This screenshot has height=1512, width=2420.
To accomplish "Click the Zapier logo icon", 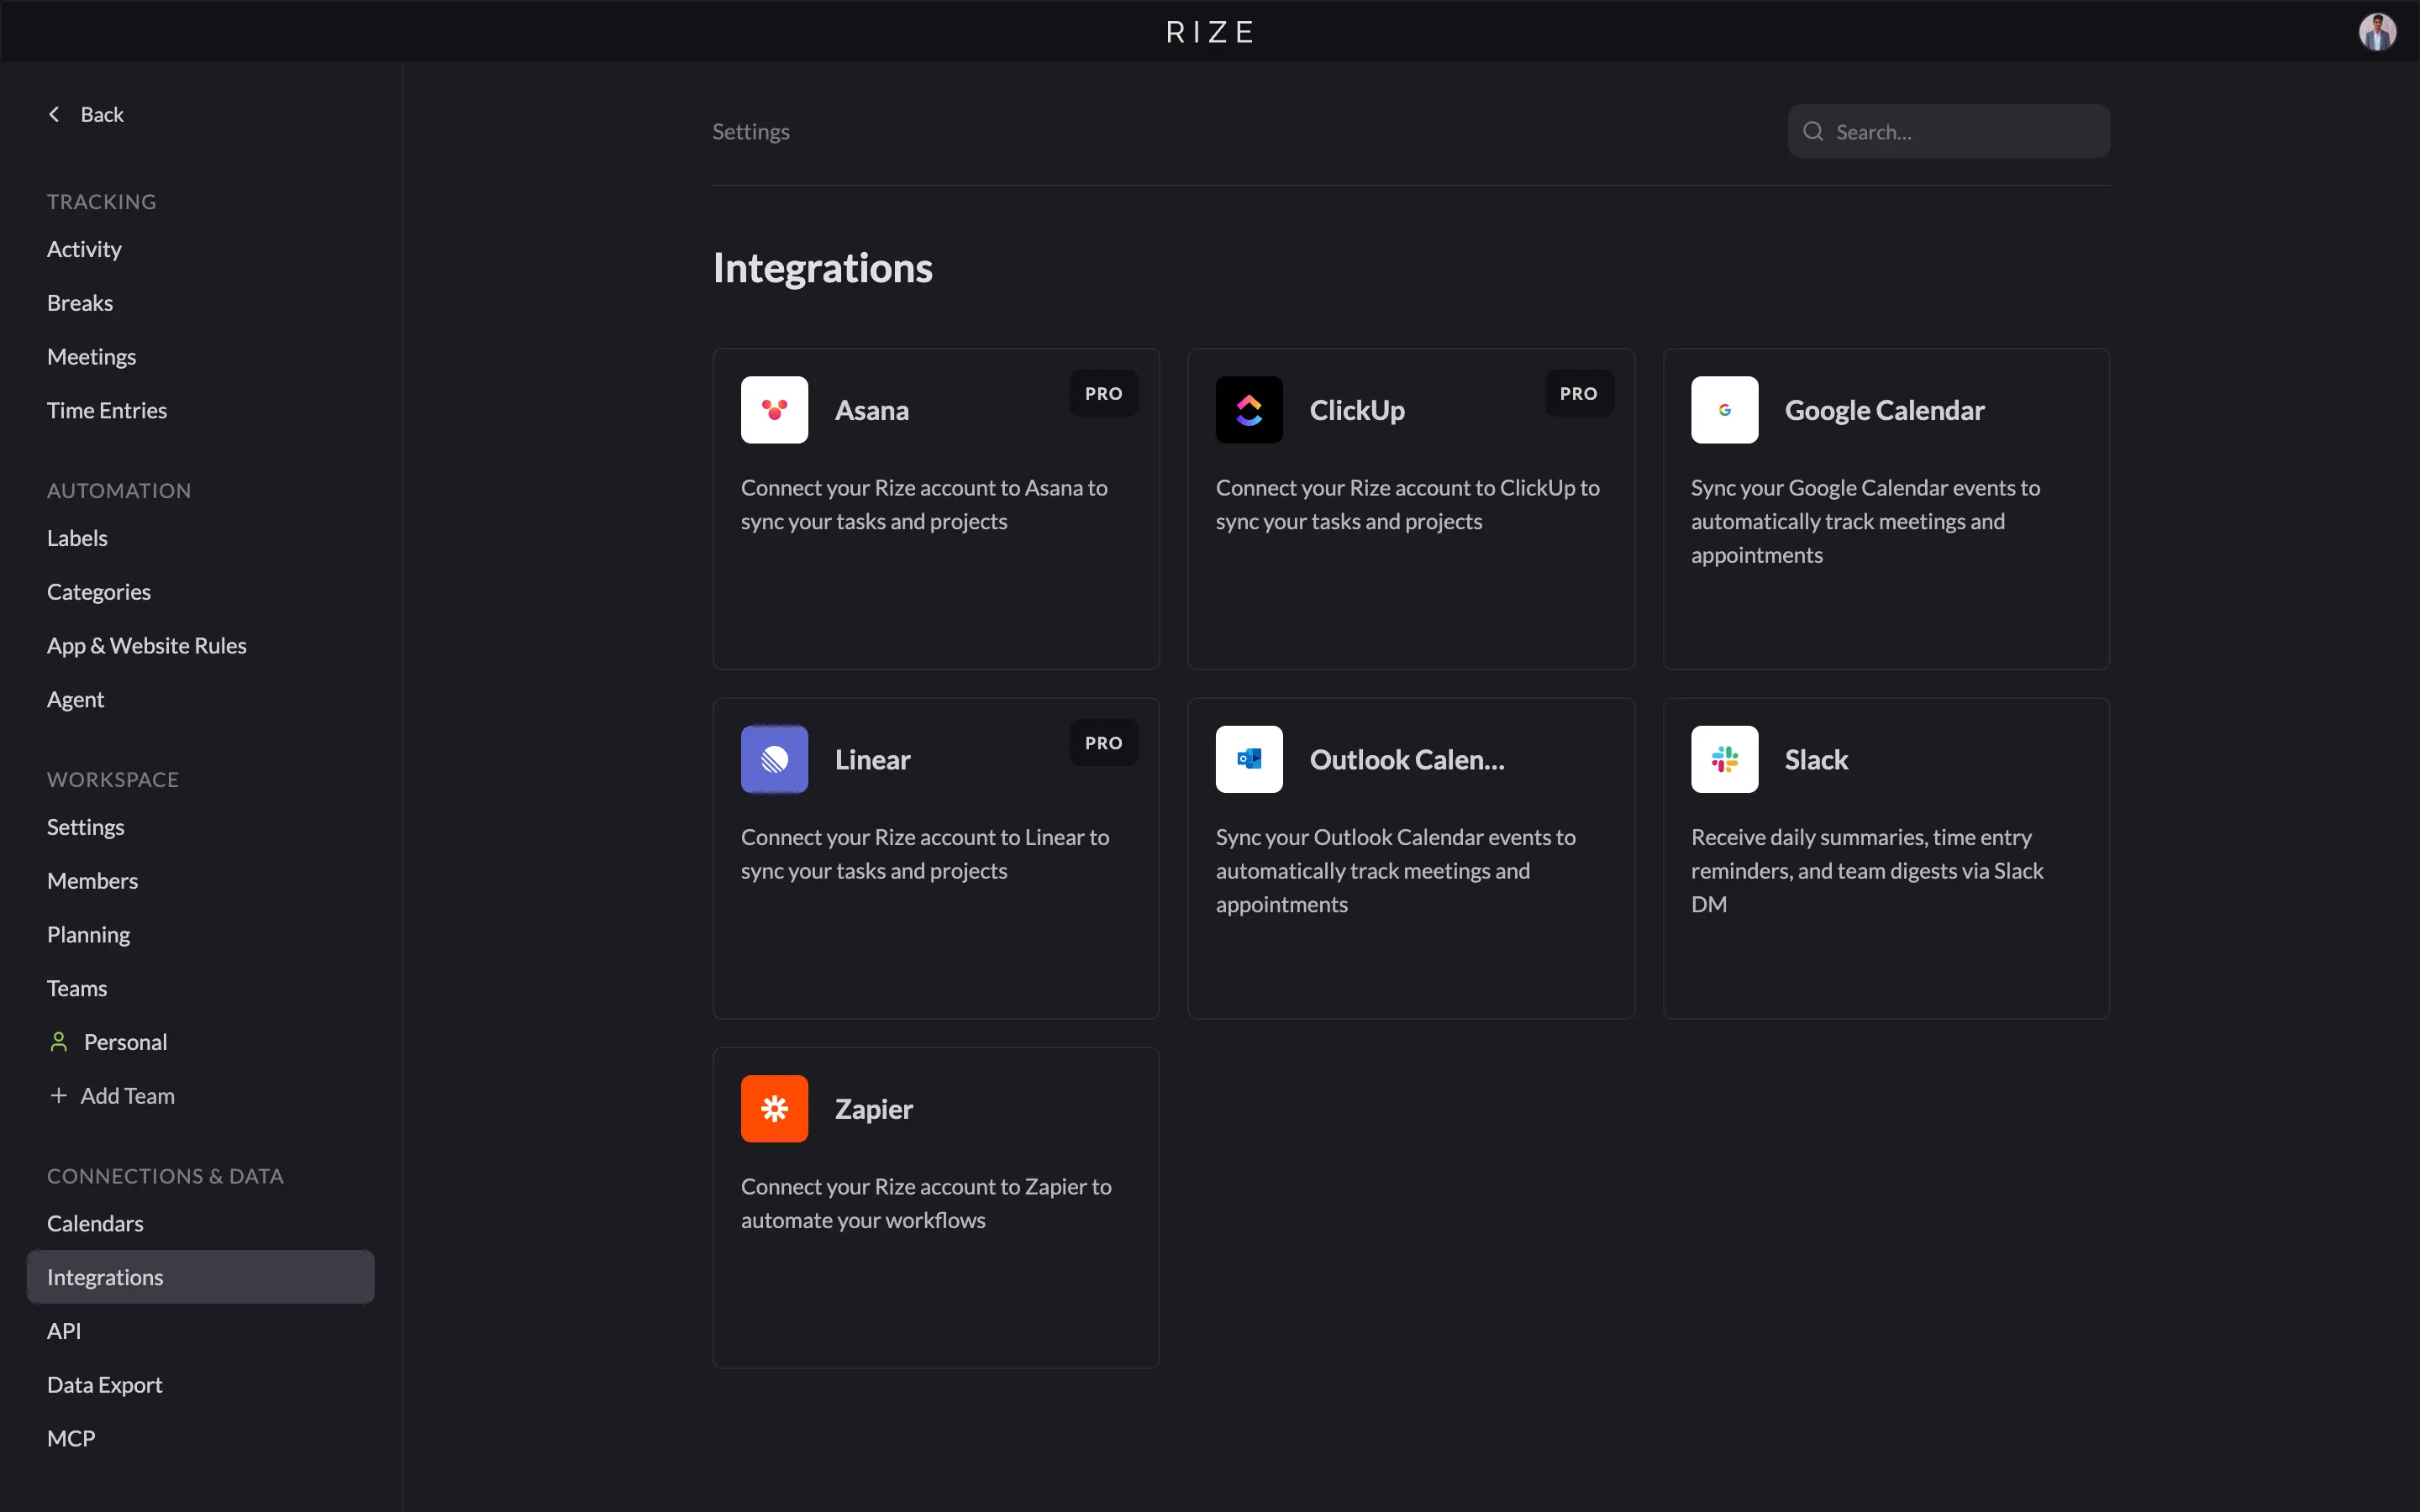I will pyautogui.click(x=774, y=1108).
